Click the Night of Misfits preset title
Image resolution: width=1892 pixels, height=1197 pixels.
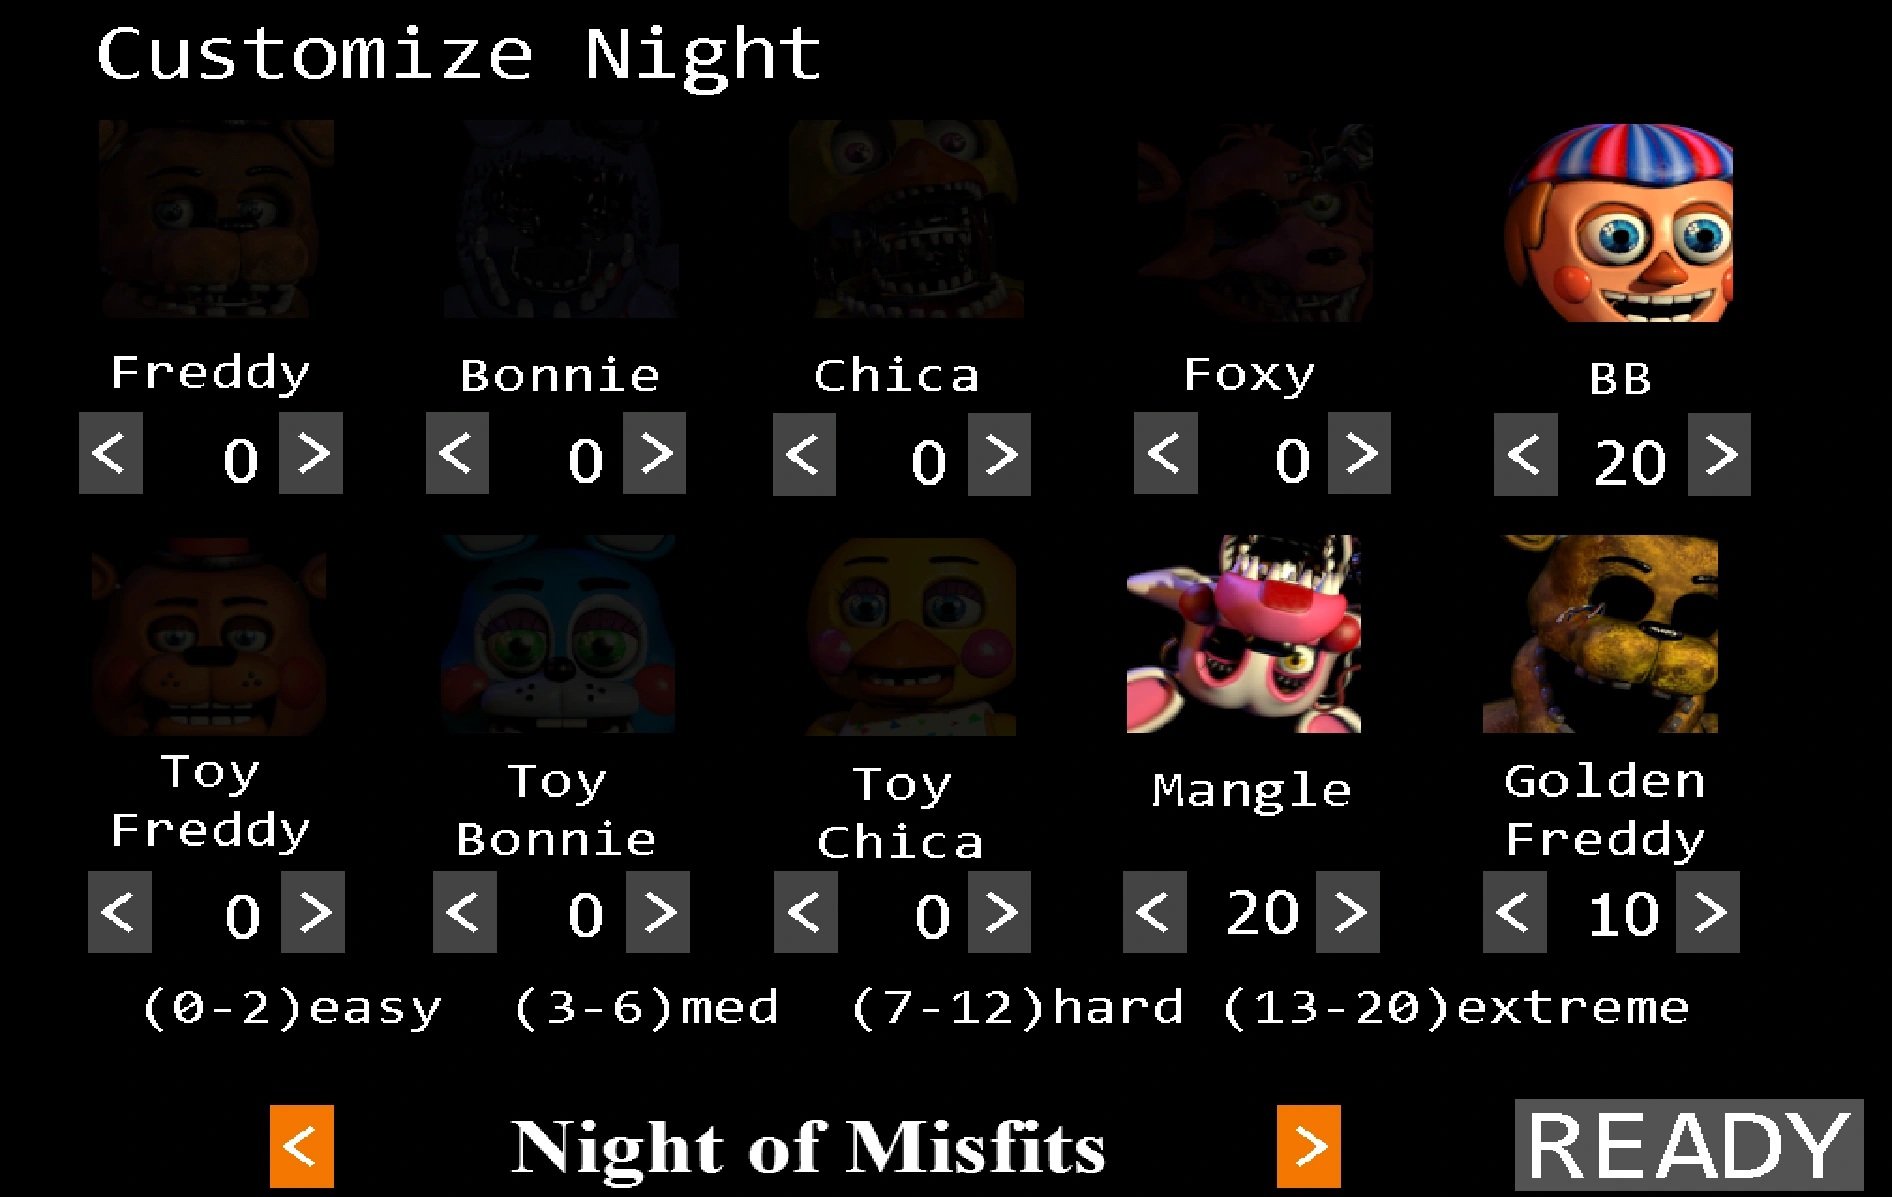808,1148
